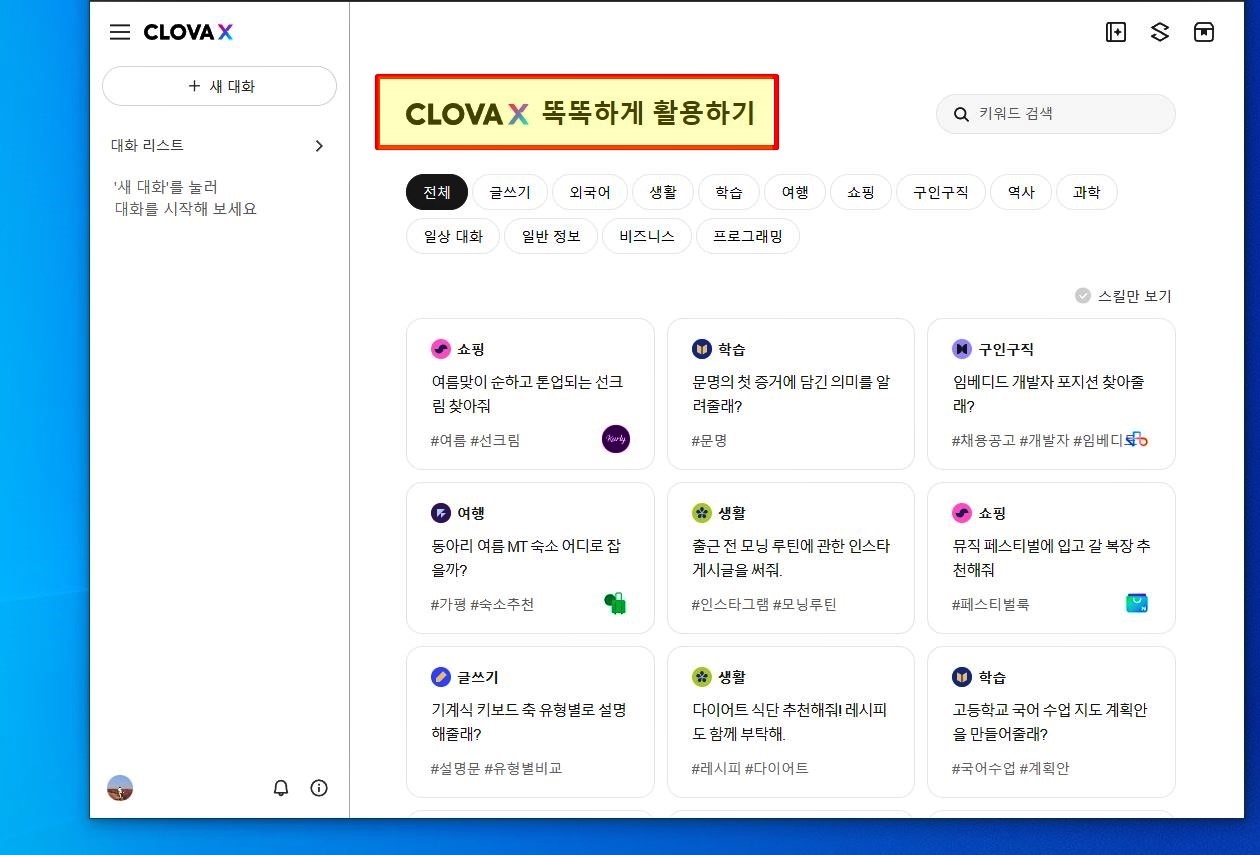Click the 쇼핑 icon on festival outfit card
Viewport: 1260px width, 855px height.
(x=962, y=513)
